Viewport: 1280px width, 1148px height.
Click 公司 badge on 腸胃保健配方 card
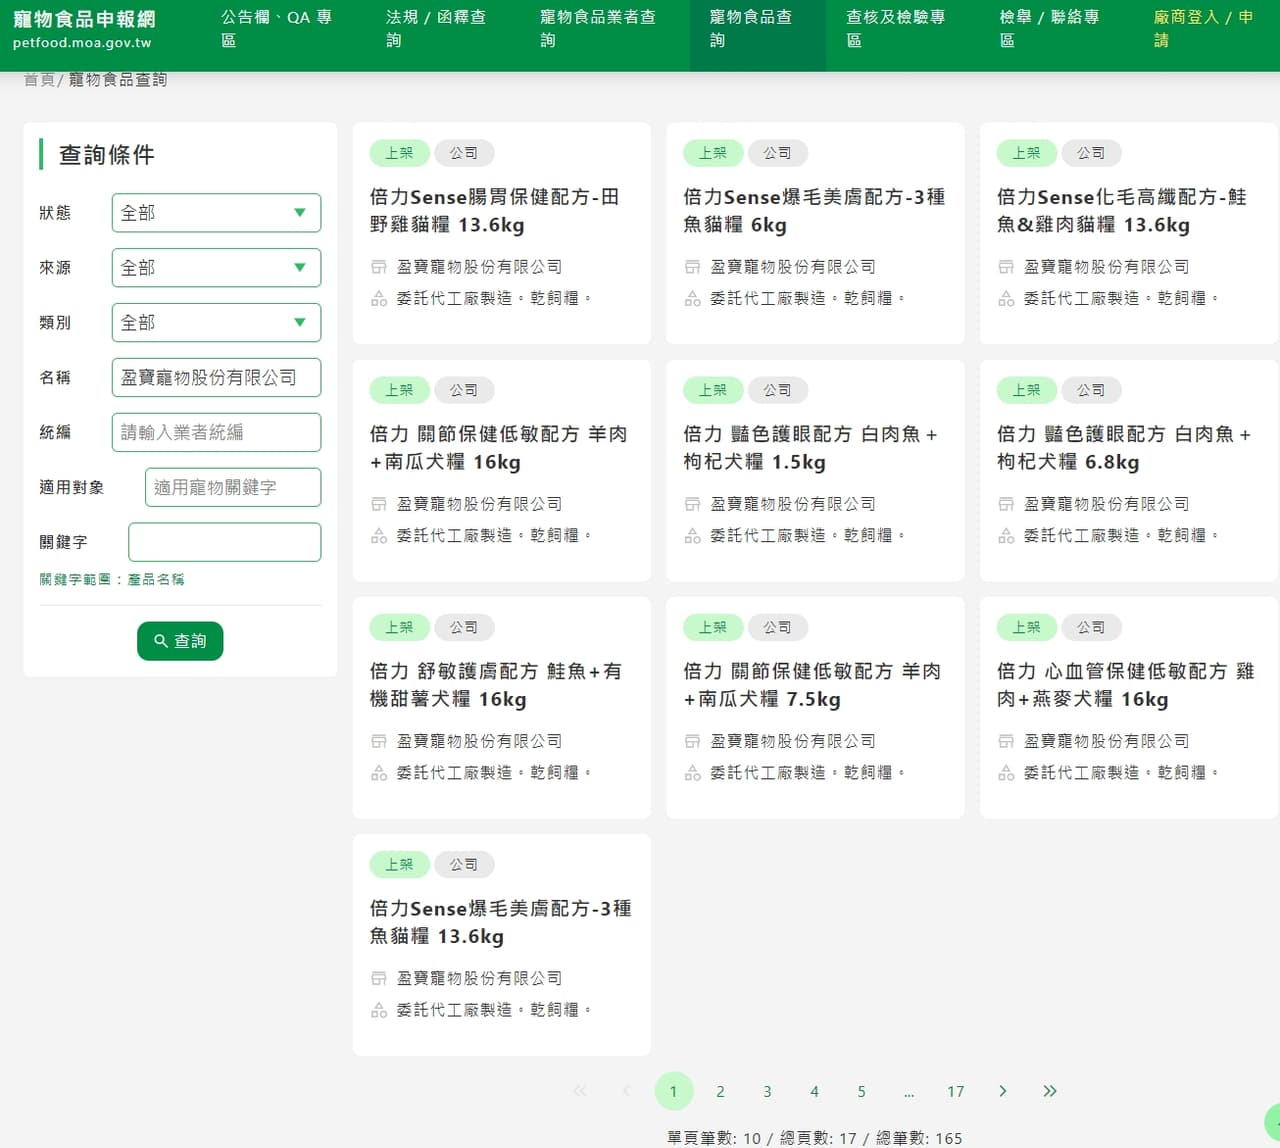click(464, 153)
